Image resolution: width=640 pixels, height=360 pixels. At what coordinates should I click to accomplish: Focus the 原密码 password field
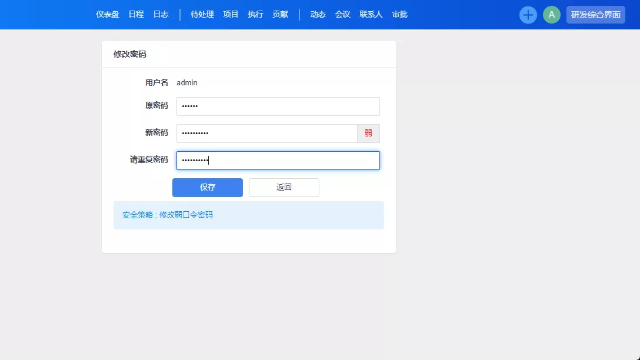[x=278, y=106]
